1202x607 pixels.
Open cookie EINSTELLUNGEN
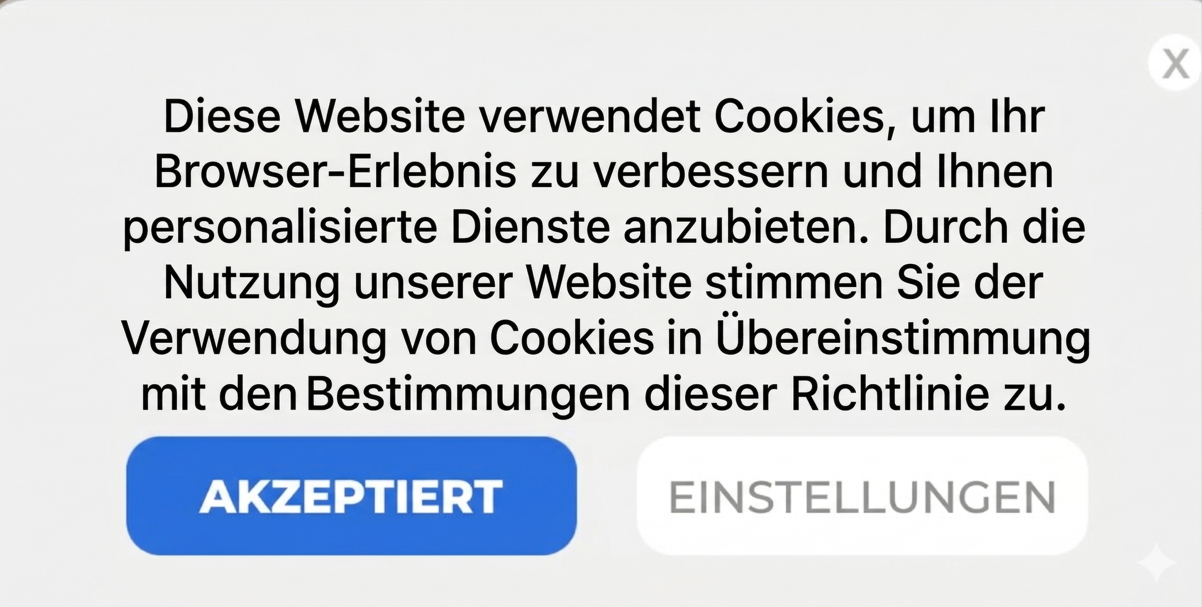[862, 496]
